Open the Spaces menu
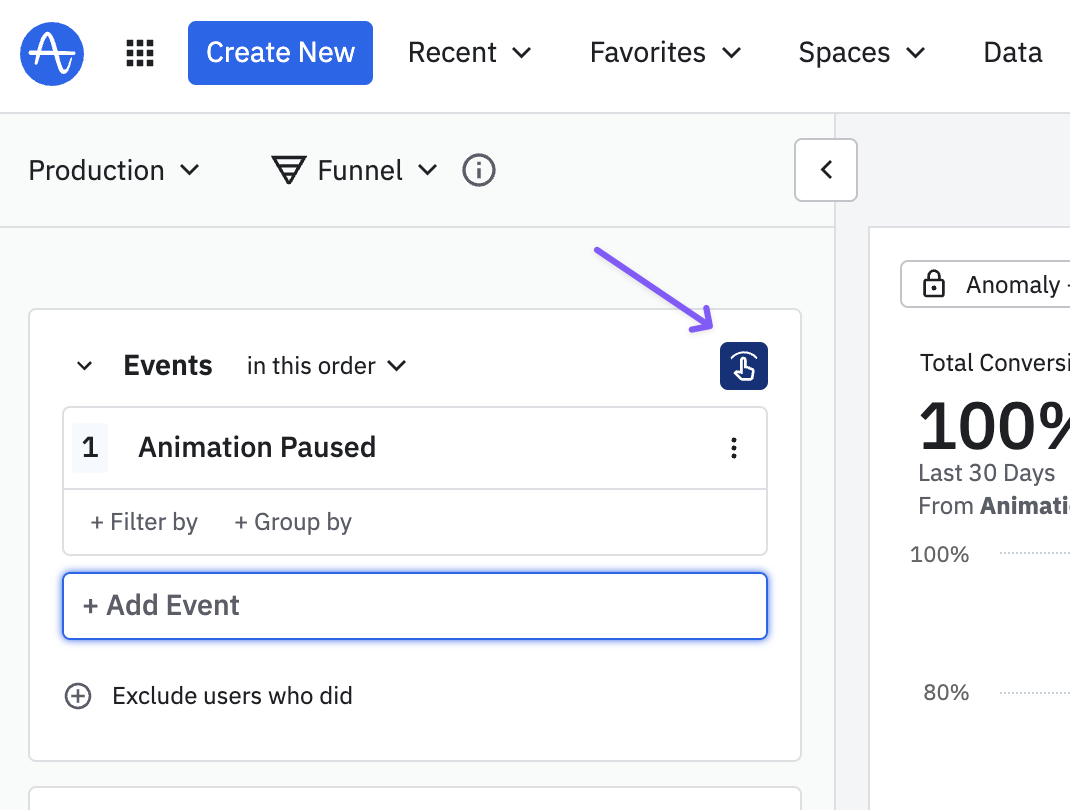 [x=861, y=53]
